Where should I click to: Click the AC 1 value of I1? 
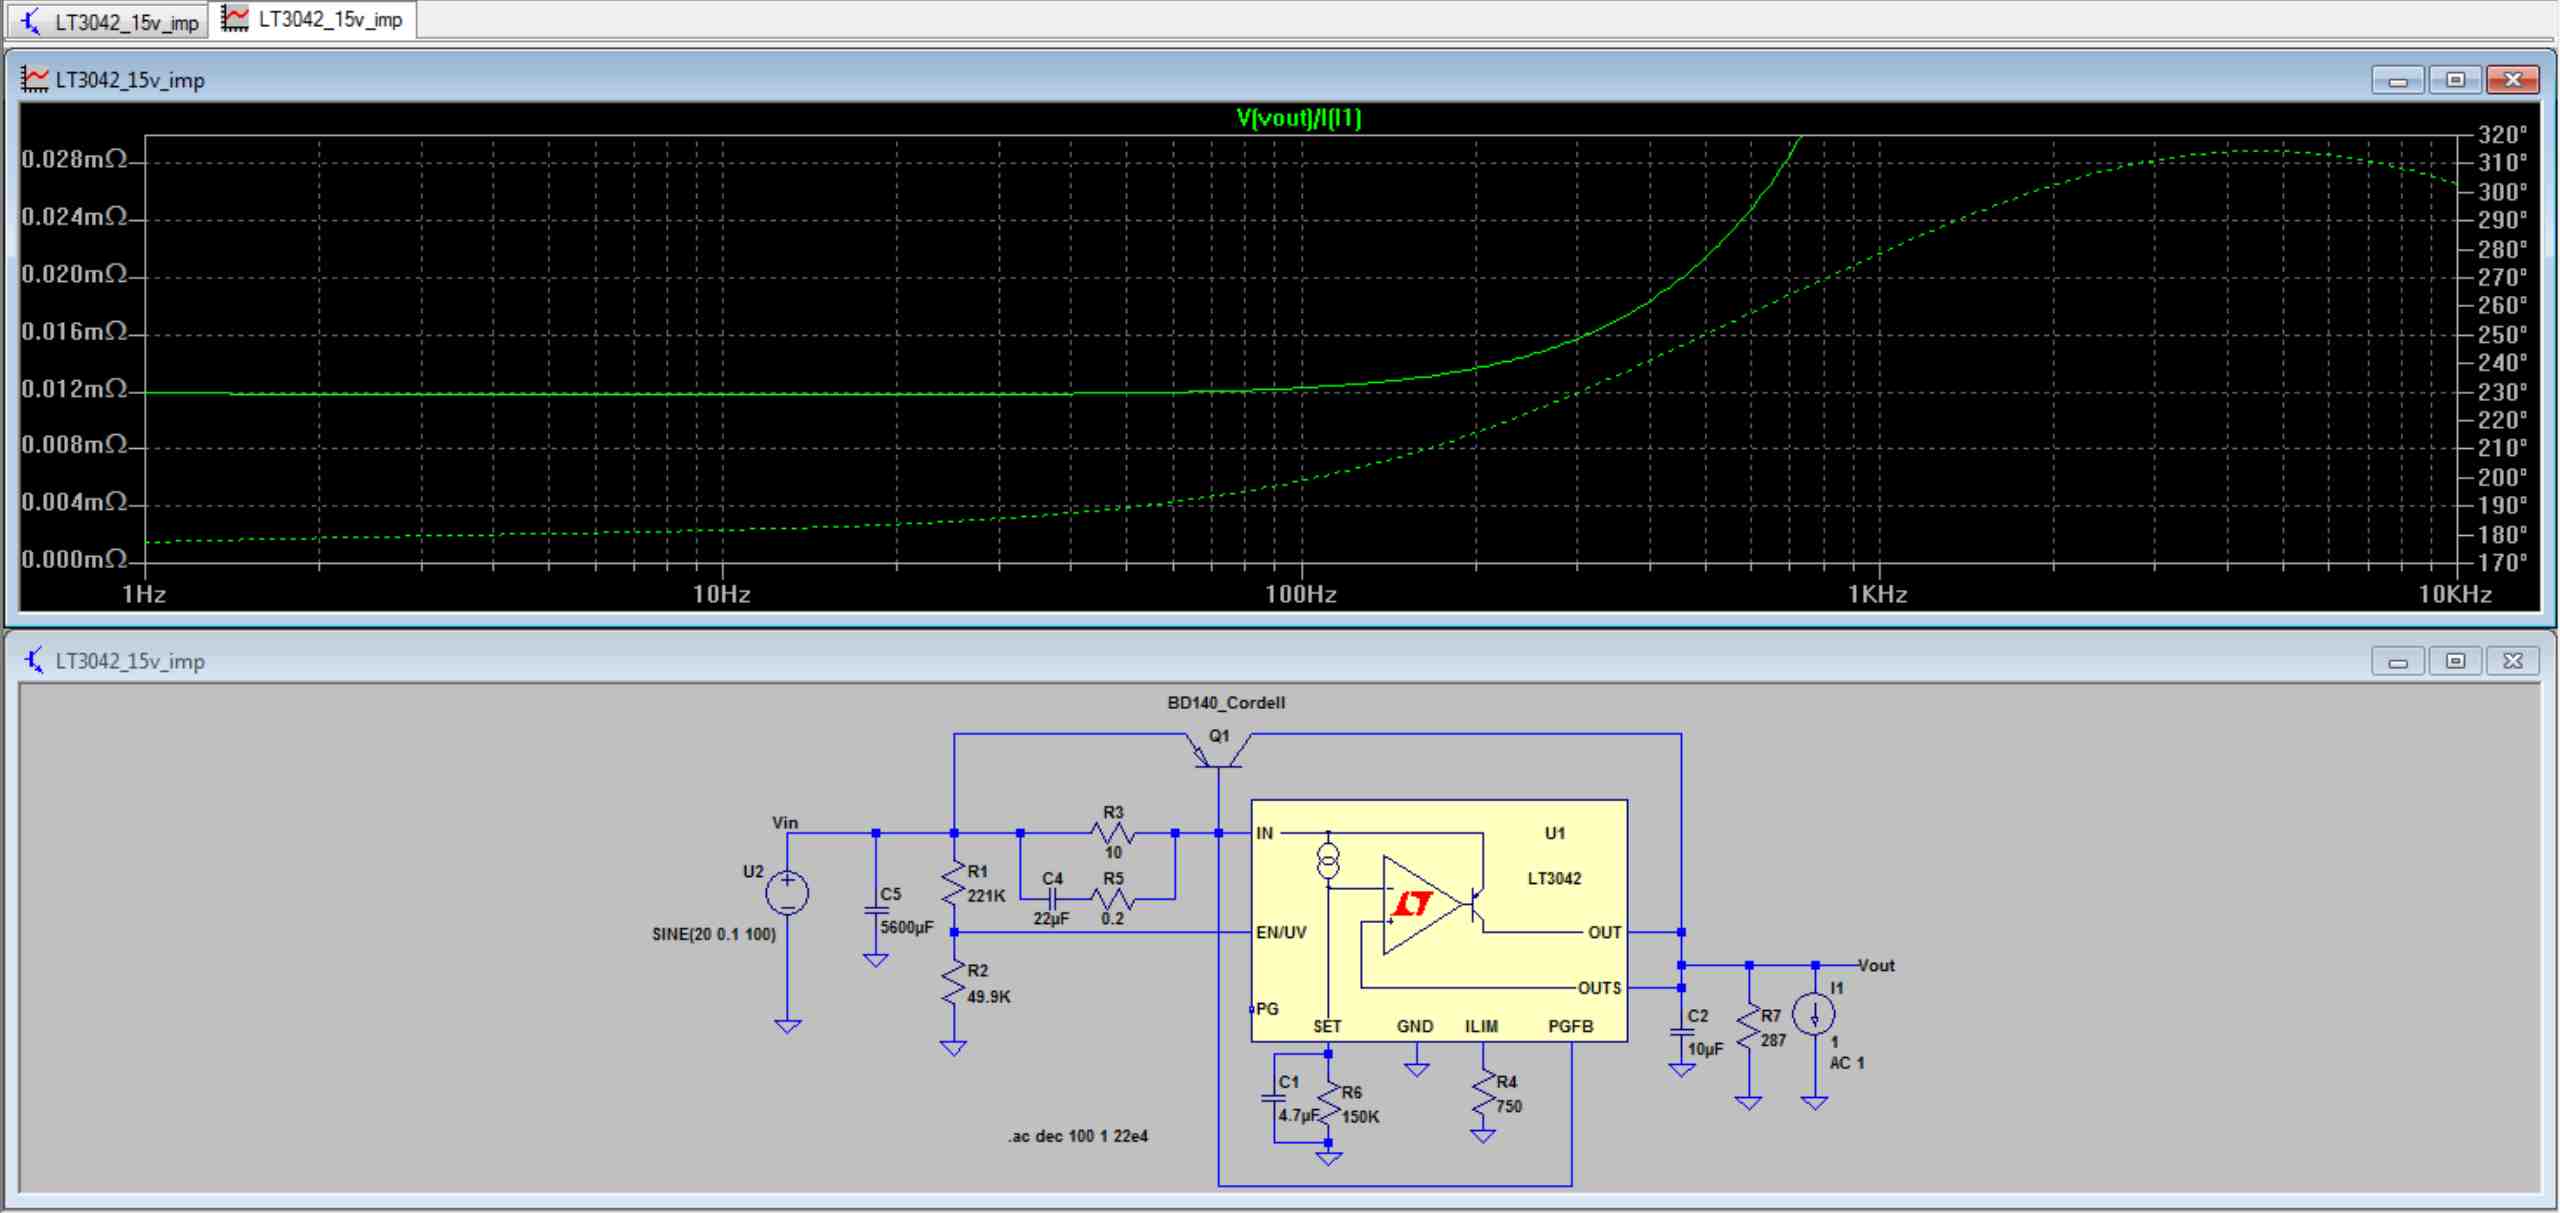coord(1847,1063)
